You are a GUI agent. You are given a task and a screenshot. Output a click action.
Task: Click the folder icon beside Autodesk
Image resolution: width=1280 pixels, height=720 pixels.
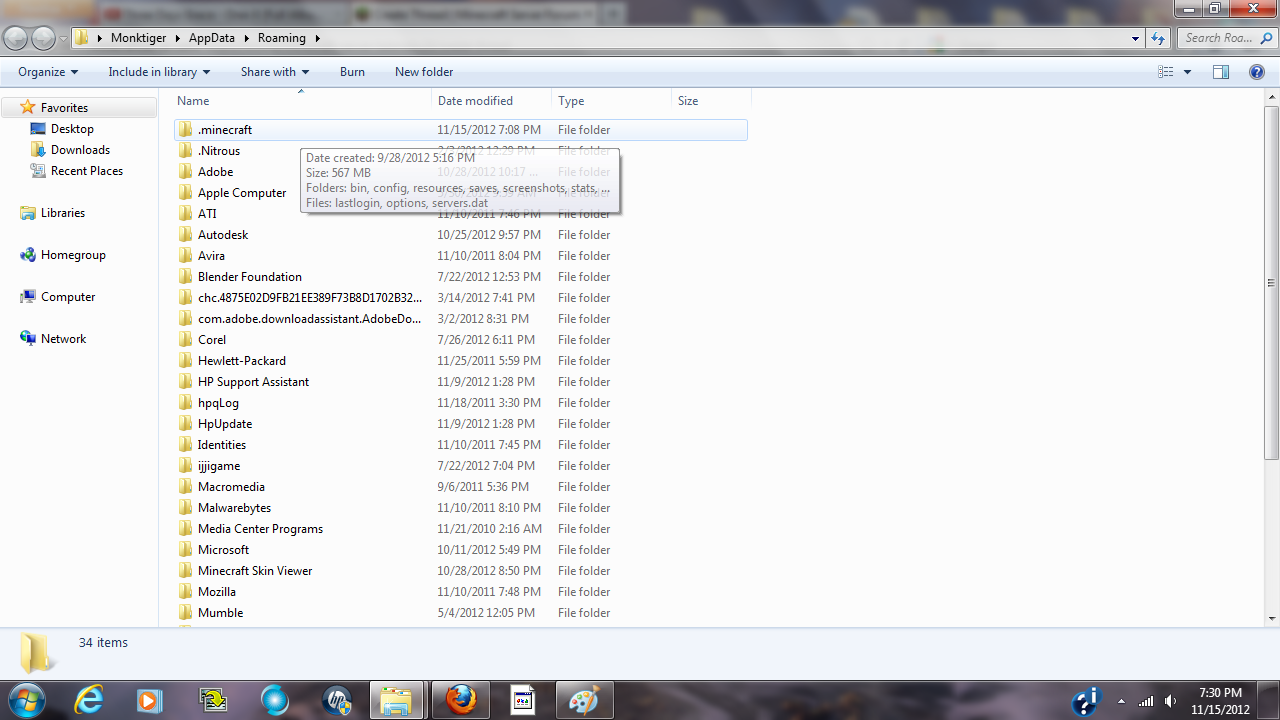click(x=186, y=235)
